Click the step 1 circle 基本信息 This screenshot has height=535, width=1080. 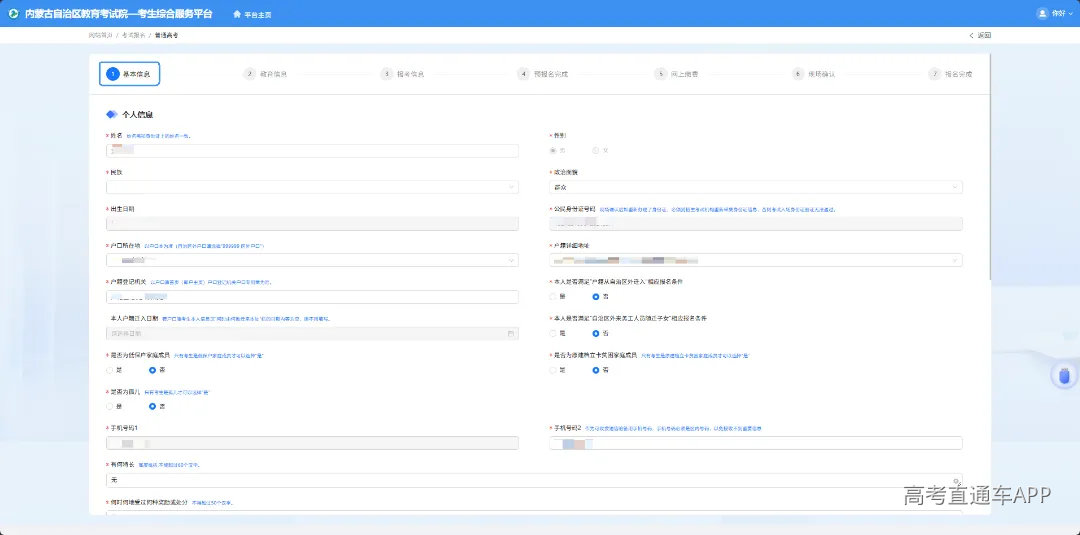point(113,74)
